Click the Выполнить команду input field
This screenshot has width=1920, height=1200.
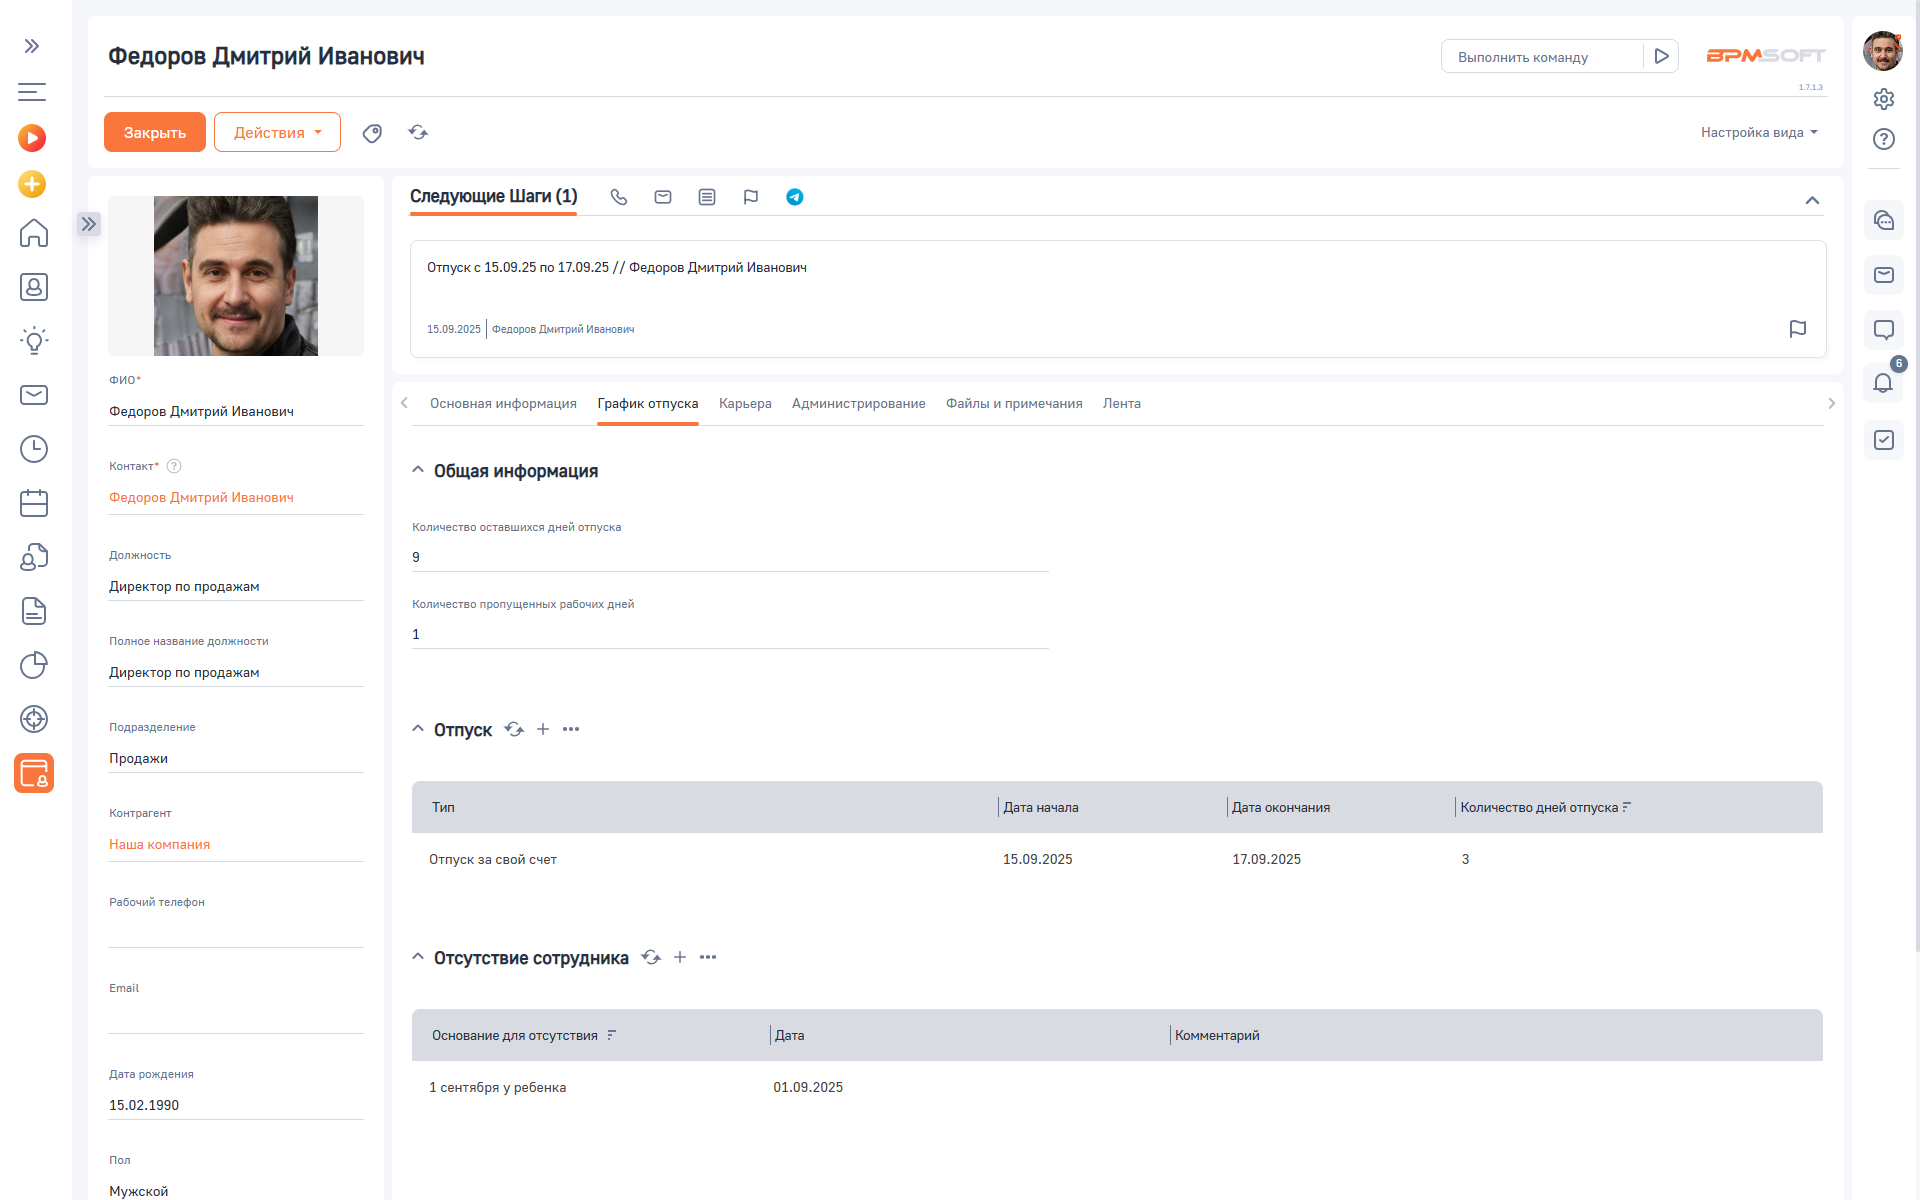1540,57
